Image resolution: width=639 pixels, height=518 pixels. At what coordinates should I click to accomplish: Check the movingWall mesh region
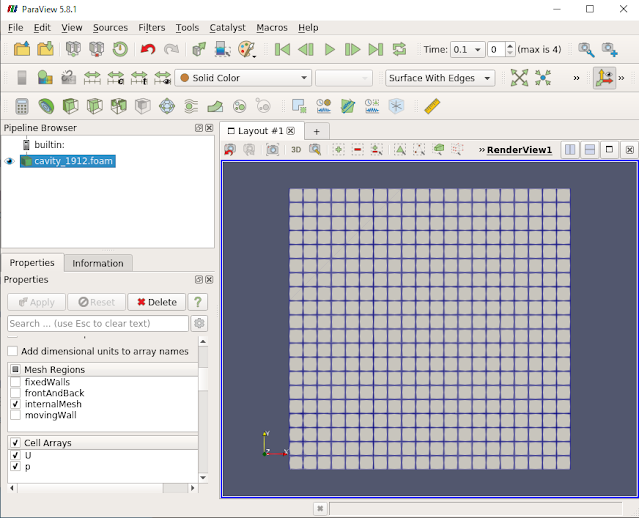coord(15,415)
